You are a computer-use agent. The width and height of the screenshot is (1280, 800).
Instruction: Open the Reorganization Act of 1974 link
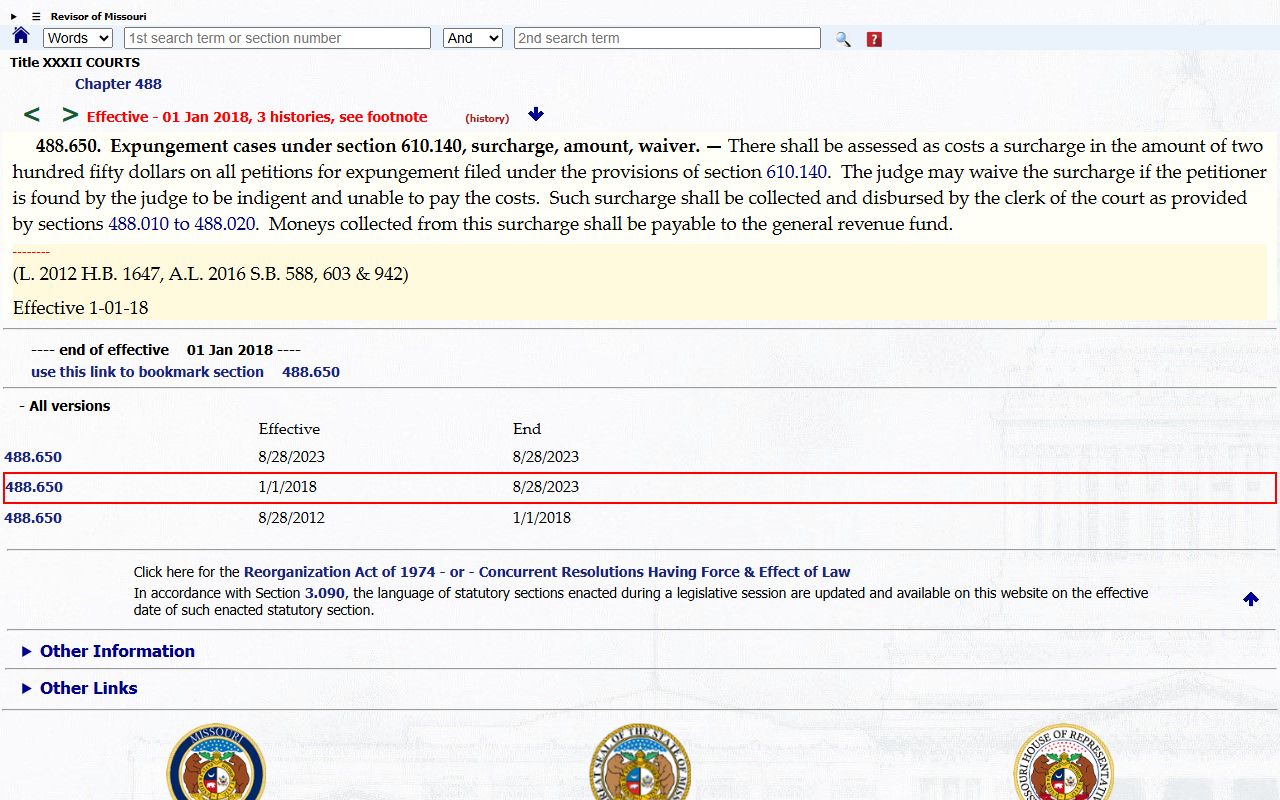click(340, 572)
